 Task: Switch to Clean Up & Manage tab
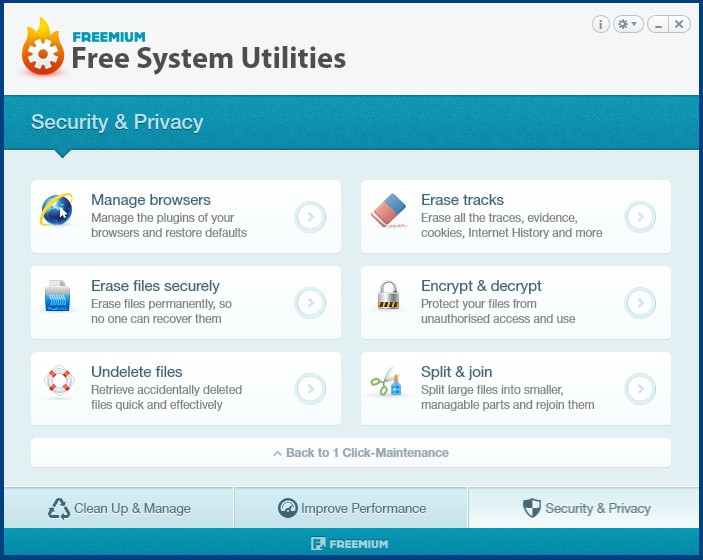[119, 508]
